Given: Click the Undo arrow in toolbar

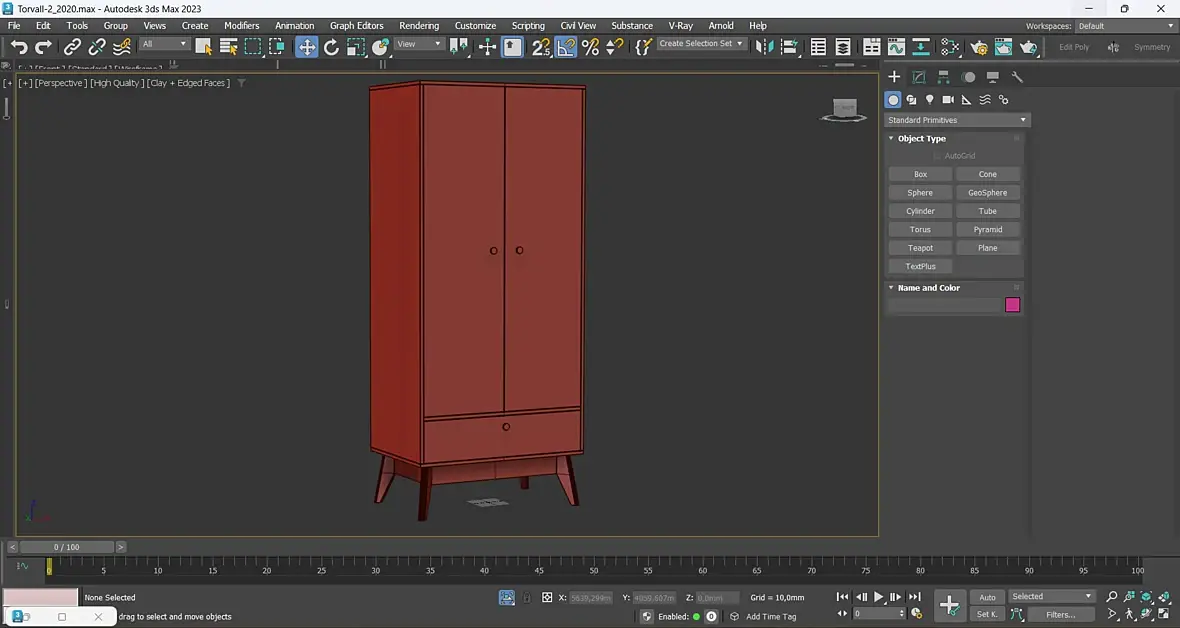Looking at the screenshot, I should click(19, 47).
